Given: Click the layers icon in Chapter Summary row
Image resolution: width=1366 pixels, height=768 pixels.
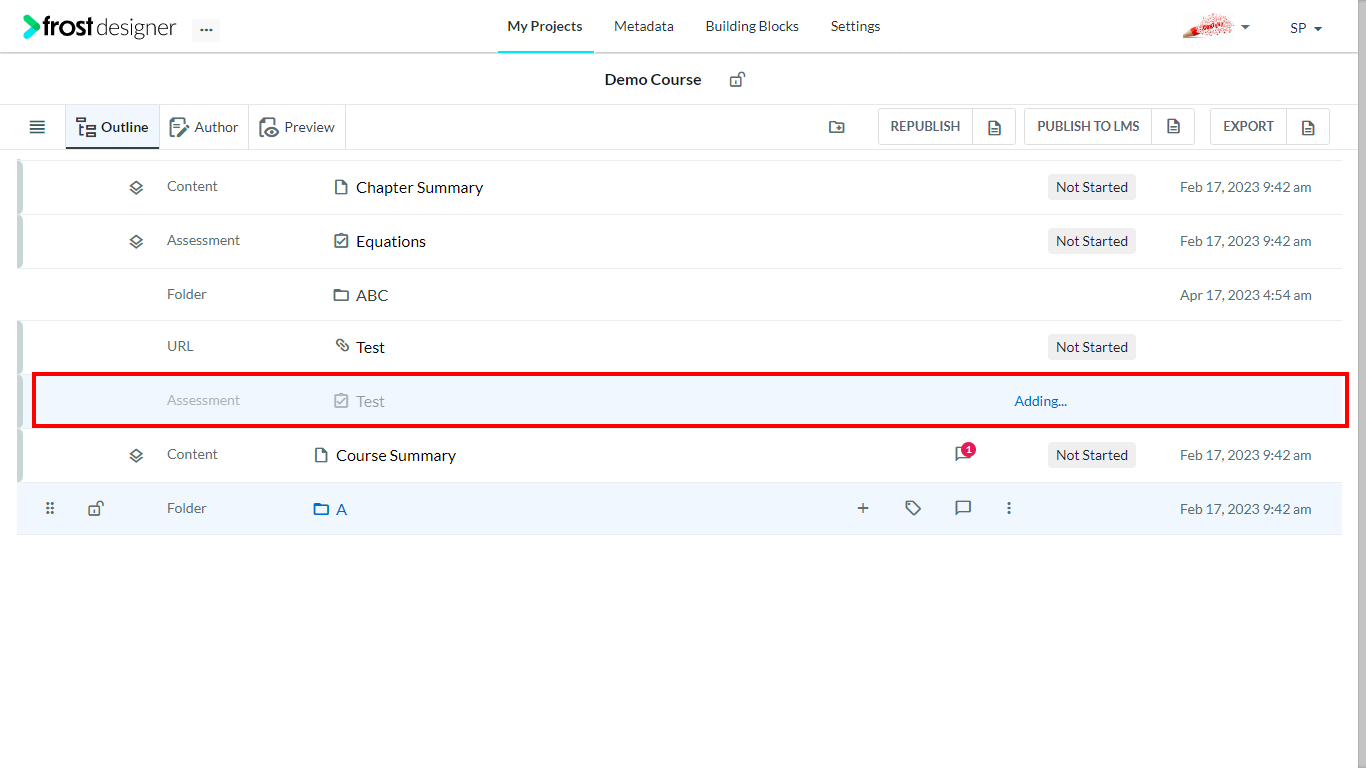Looking at the screenshot, I should [136, 187].
